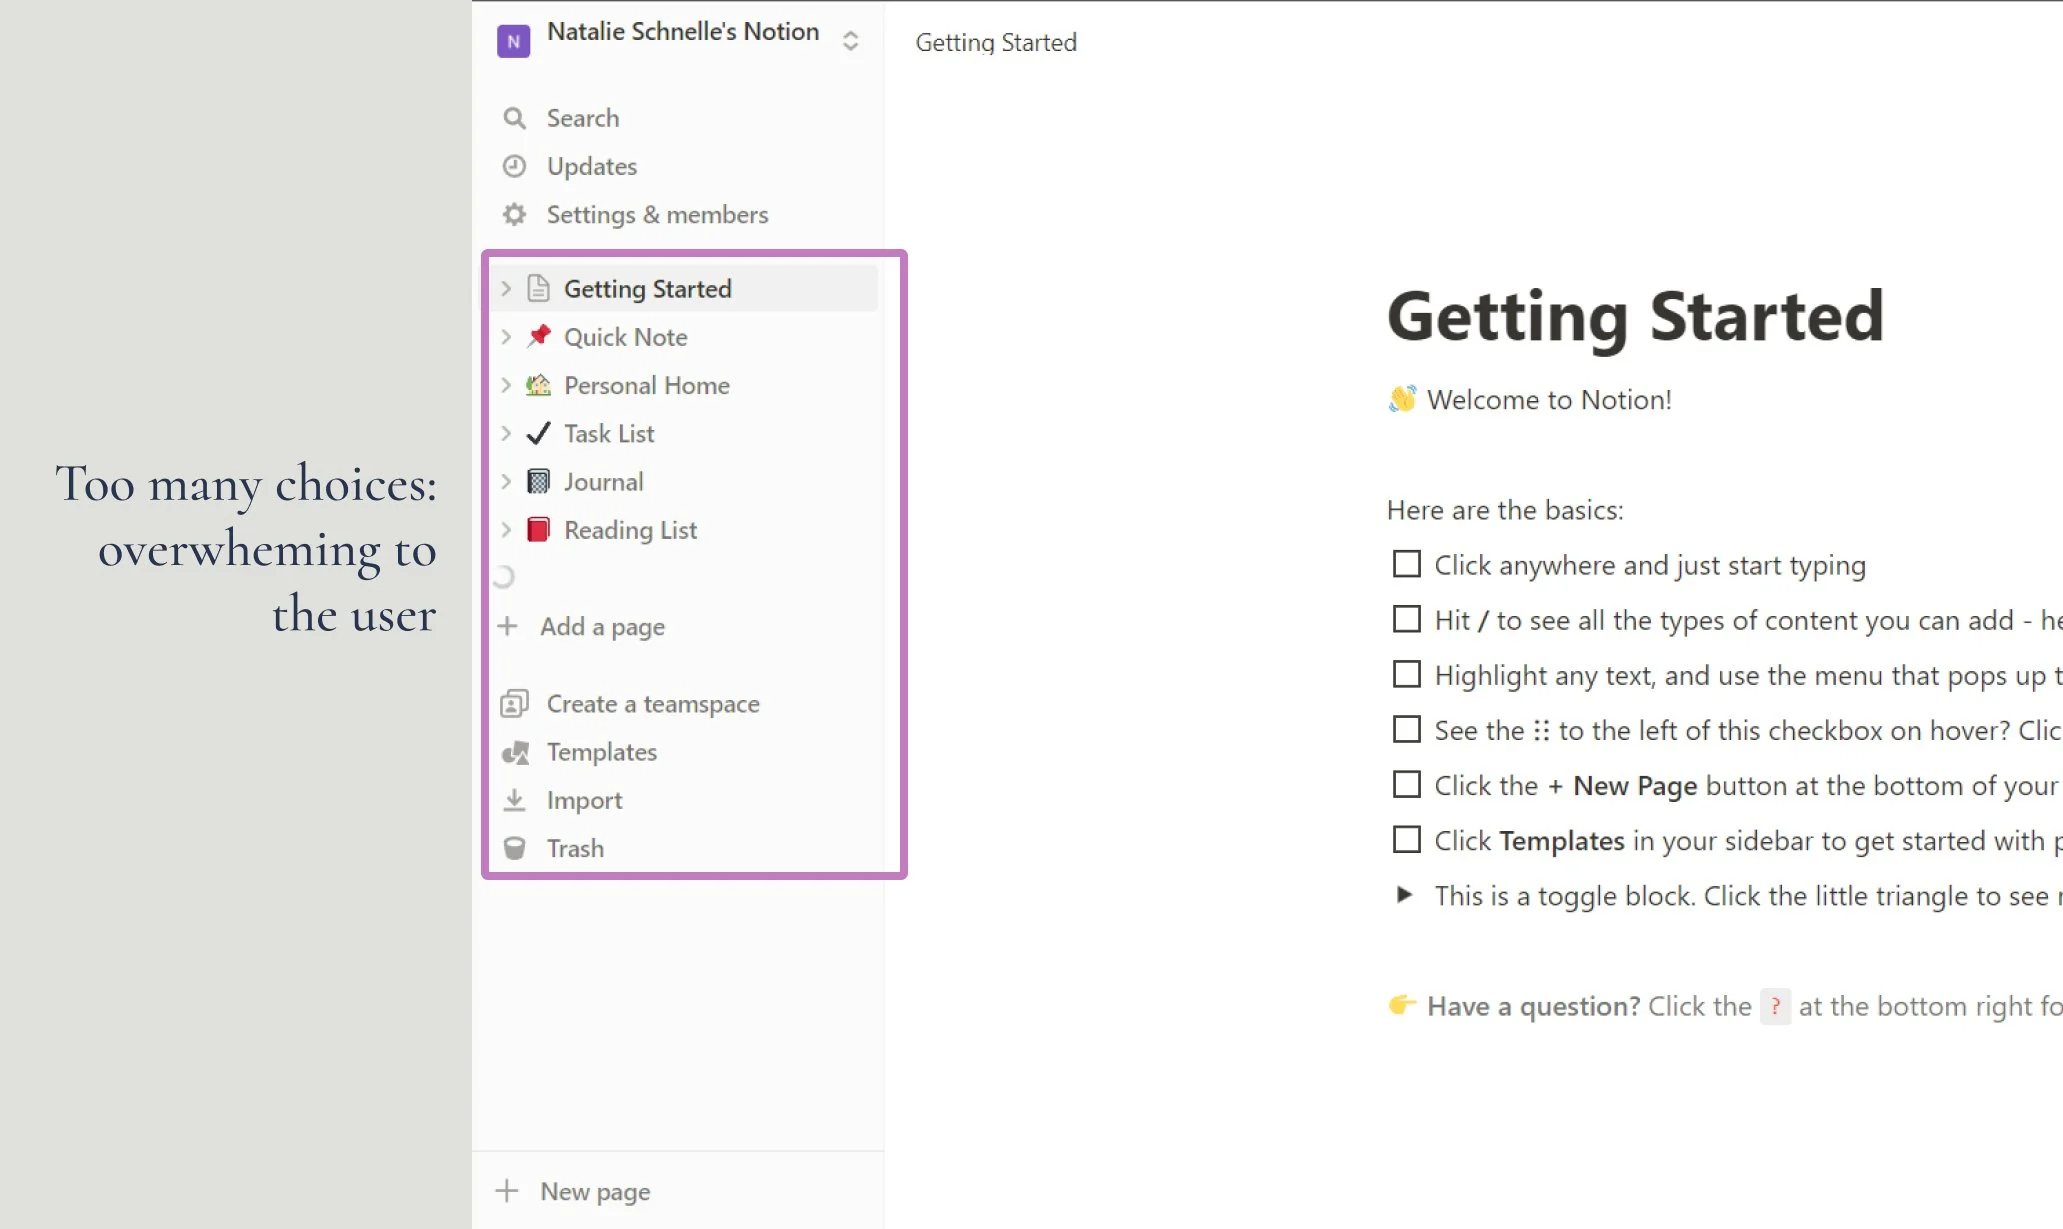
Task: Click the Settings & members gear icon
Action: click(x=514, y=214)
